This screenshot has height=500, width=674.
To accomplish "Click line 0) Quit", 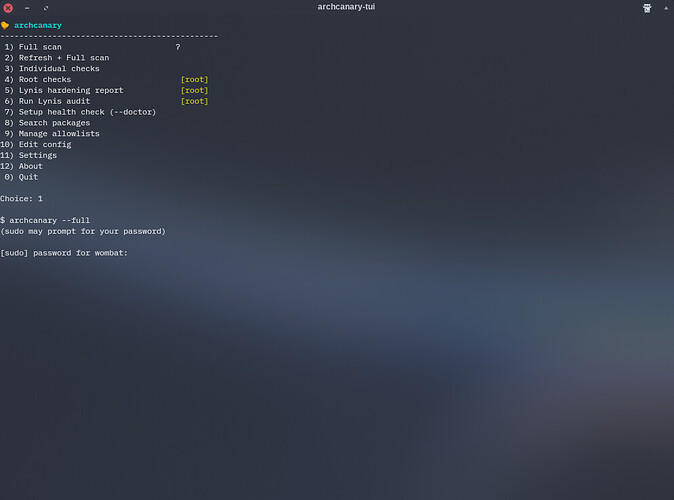I will coord(21,177).
